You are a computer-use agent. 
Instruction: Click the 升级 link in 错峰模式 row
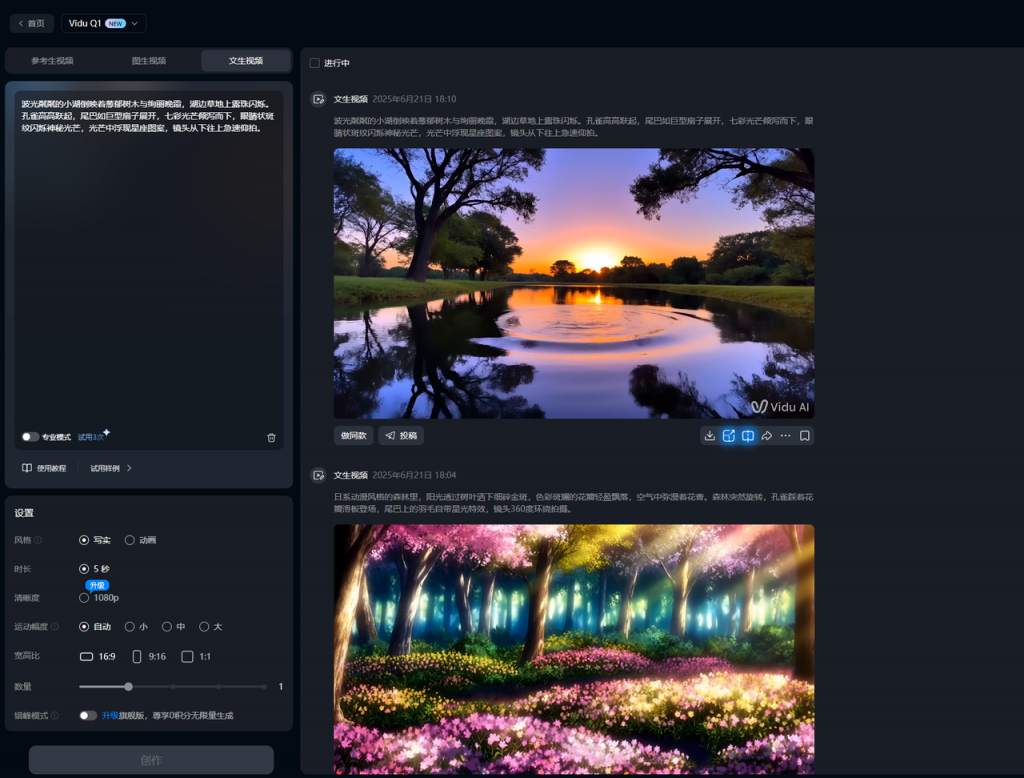pos(110,716)
